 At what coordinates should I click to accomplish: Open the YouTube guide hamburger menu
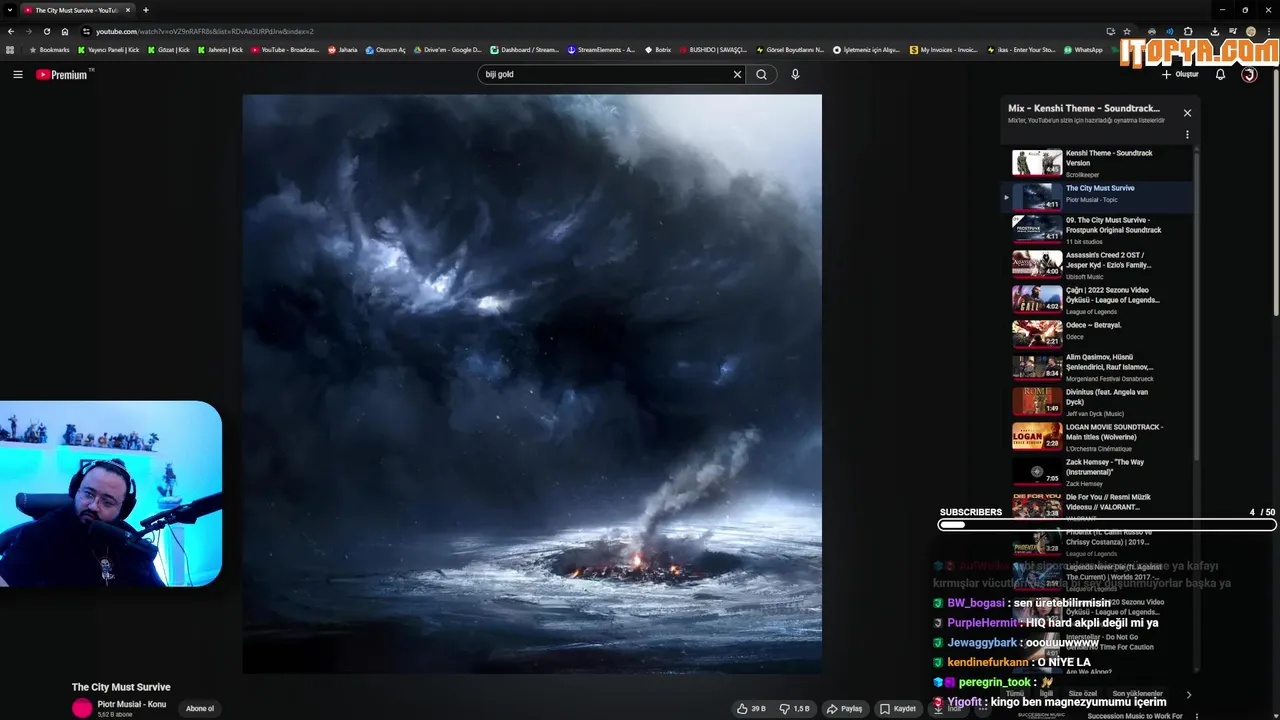coord(17,74)
